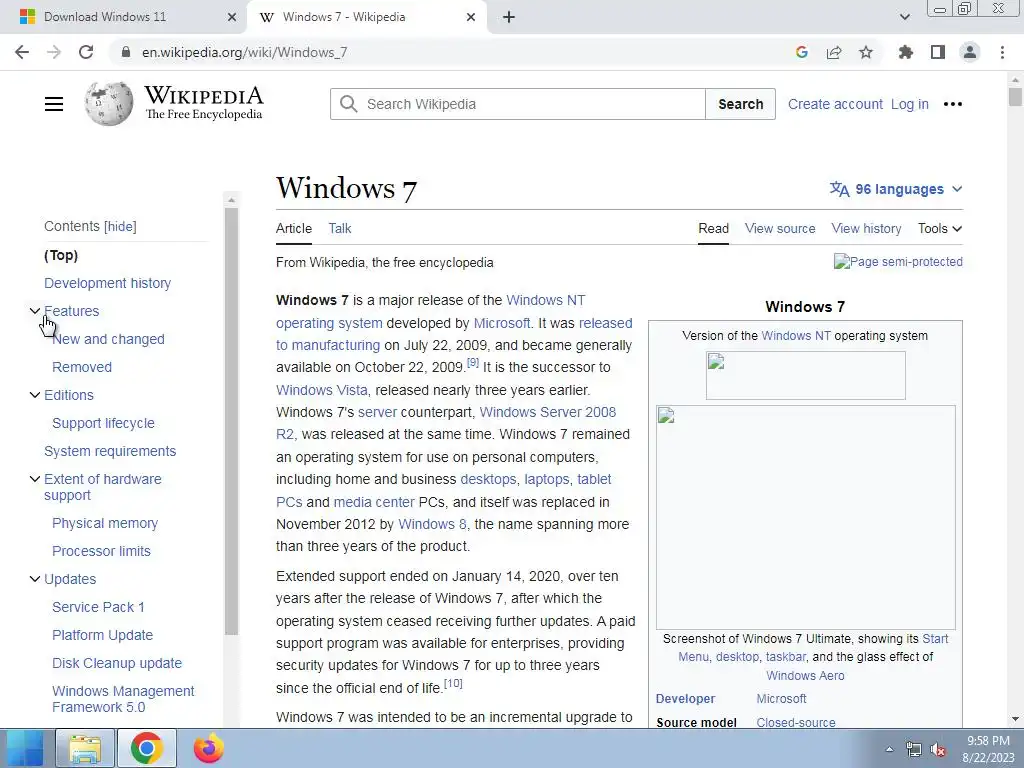
Task: Collapse the Features contents section
Action: (35, 311)
